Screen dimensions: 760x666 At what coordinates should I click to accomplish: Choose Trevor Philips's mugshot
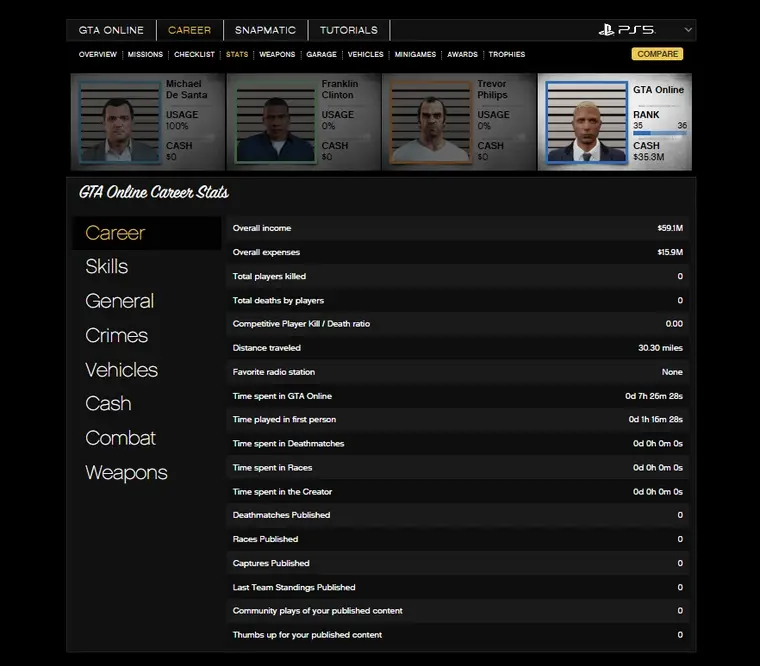pyautogui.click(x=430, y=122)
